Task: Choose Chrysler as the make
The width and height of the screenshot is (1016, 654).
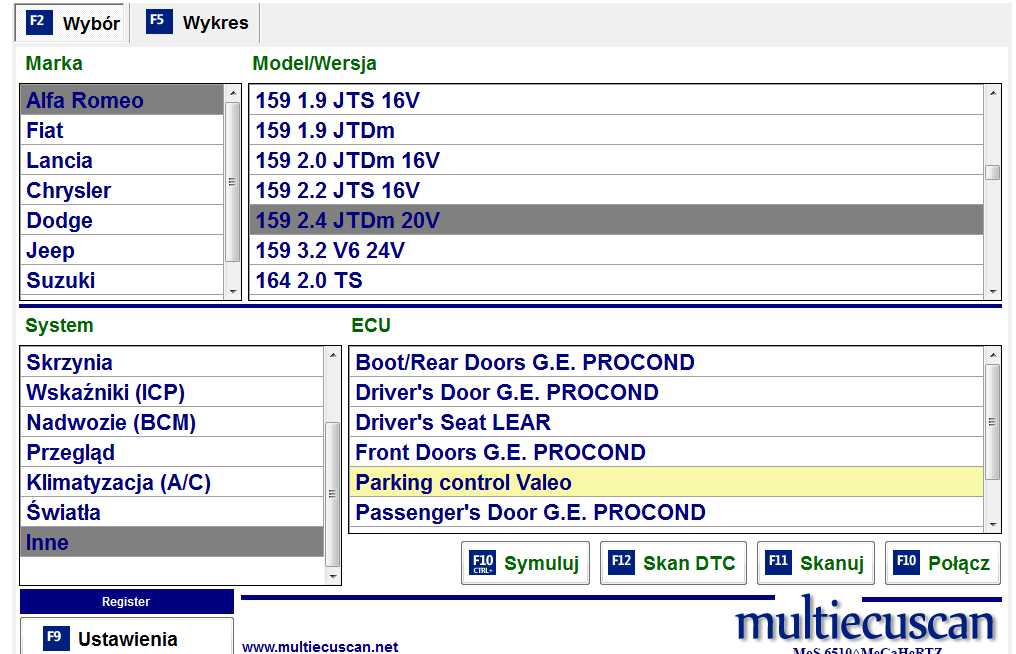Action: (x=122, y=191)
